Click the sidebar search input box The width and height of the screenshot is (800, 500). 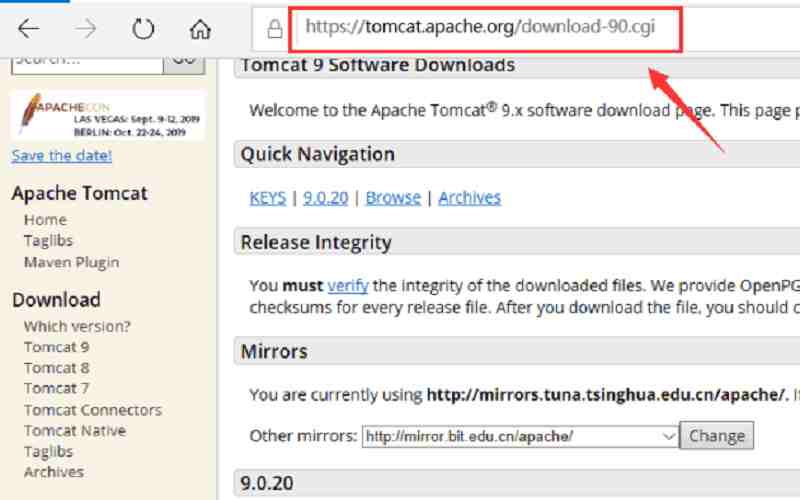[87, 65]
